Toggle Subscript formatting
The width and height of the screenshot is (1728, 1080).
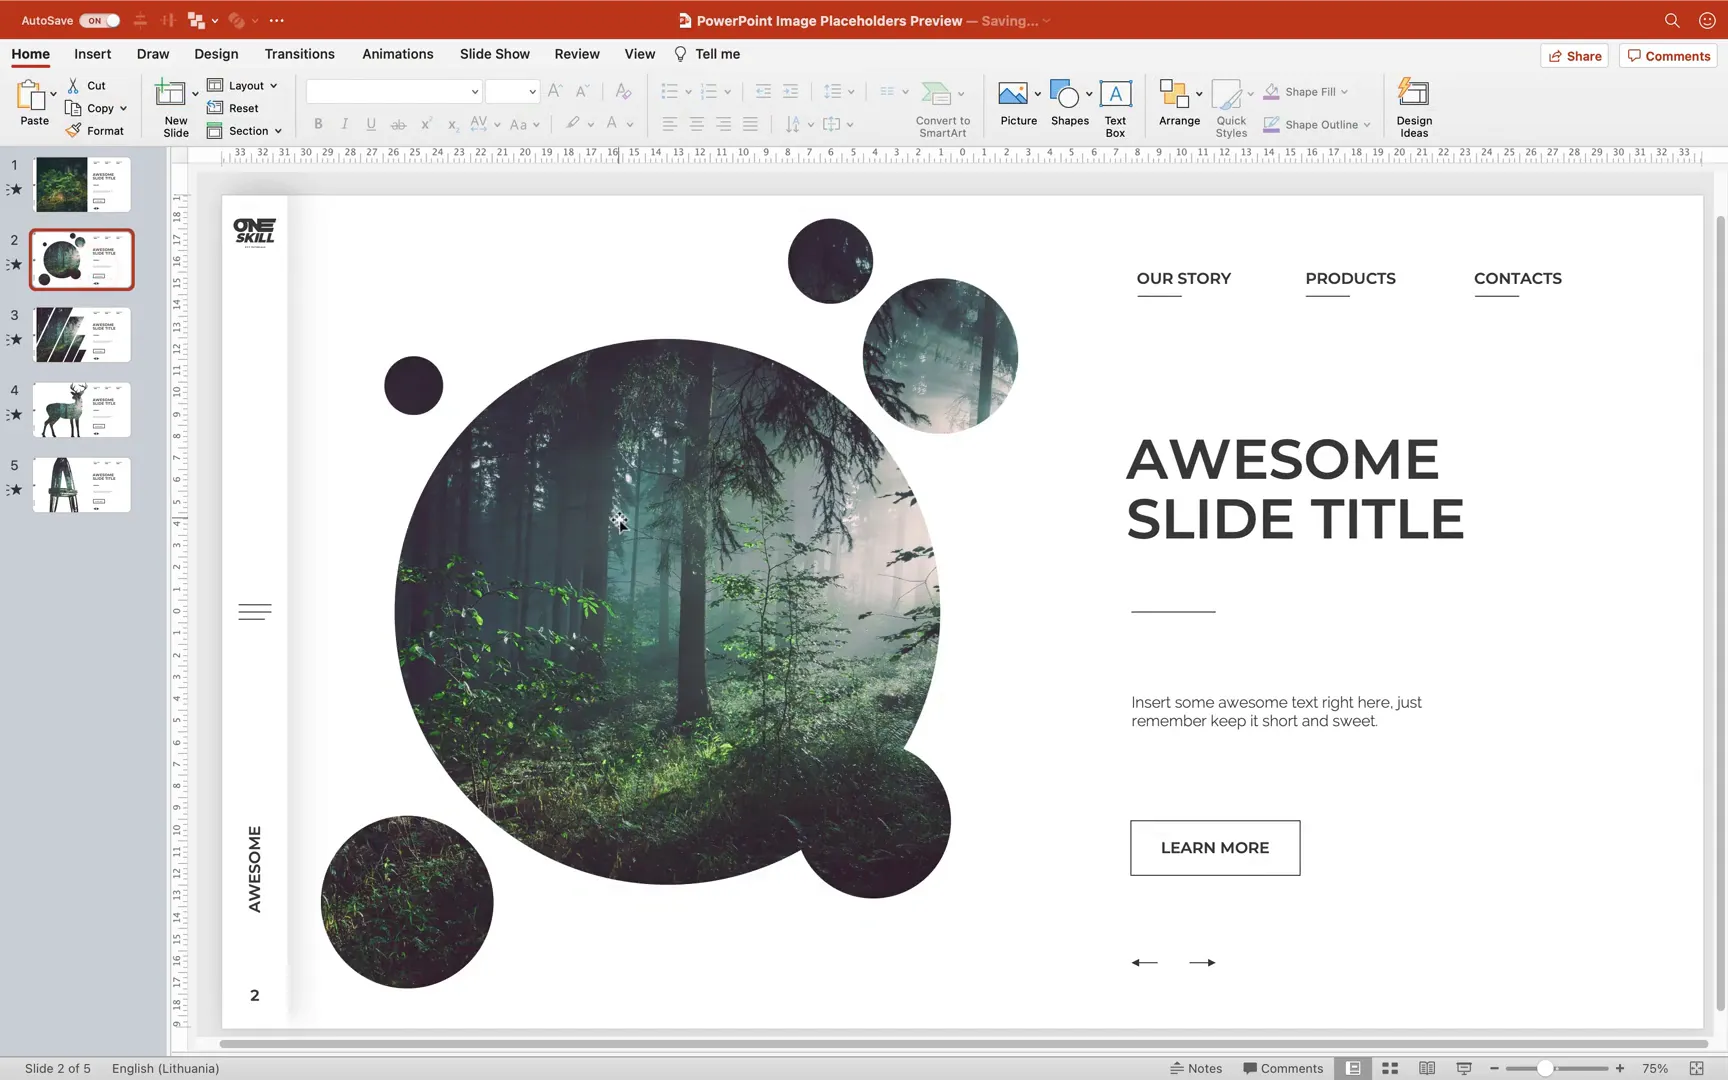click(x=452, y=124)
